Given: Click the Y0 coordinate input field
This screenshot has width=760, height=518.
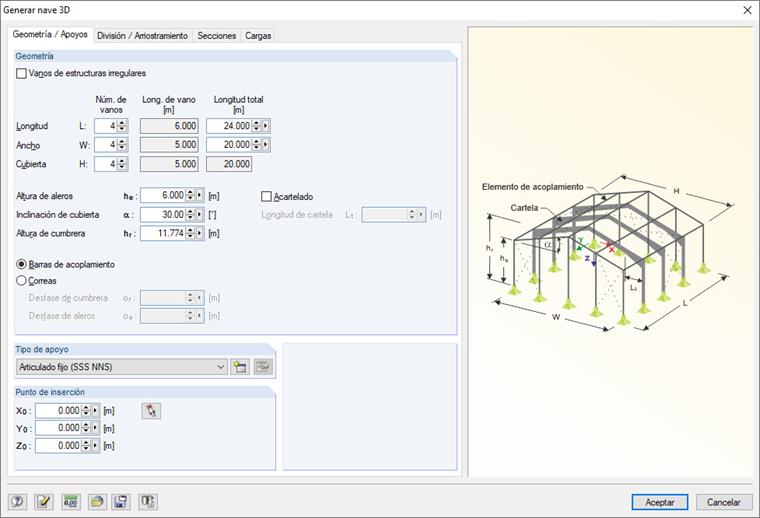Looking at the screenshot, I should pos(59,428).
